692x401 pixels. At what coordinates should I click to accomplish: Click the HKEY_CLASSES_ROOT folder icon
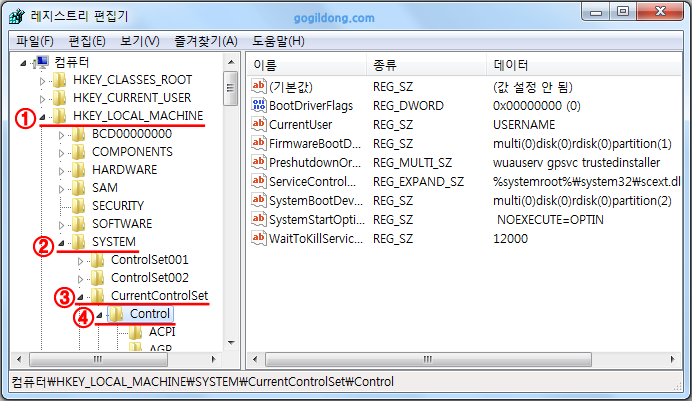60,80
